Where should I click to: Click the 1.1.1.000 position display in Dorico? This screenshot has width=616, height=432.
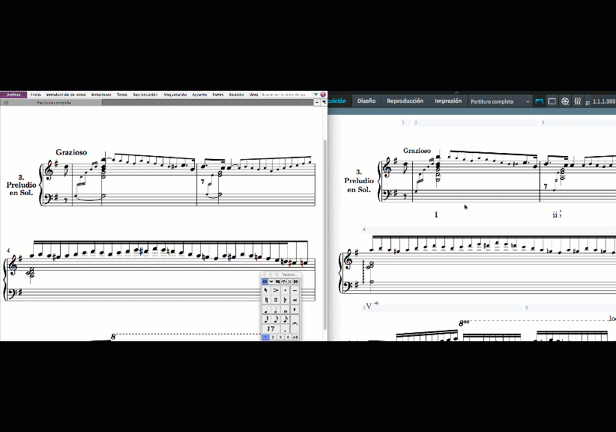(603, 101)
